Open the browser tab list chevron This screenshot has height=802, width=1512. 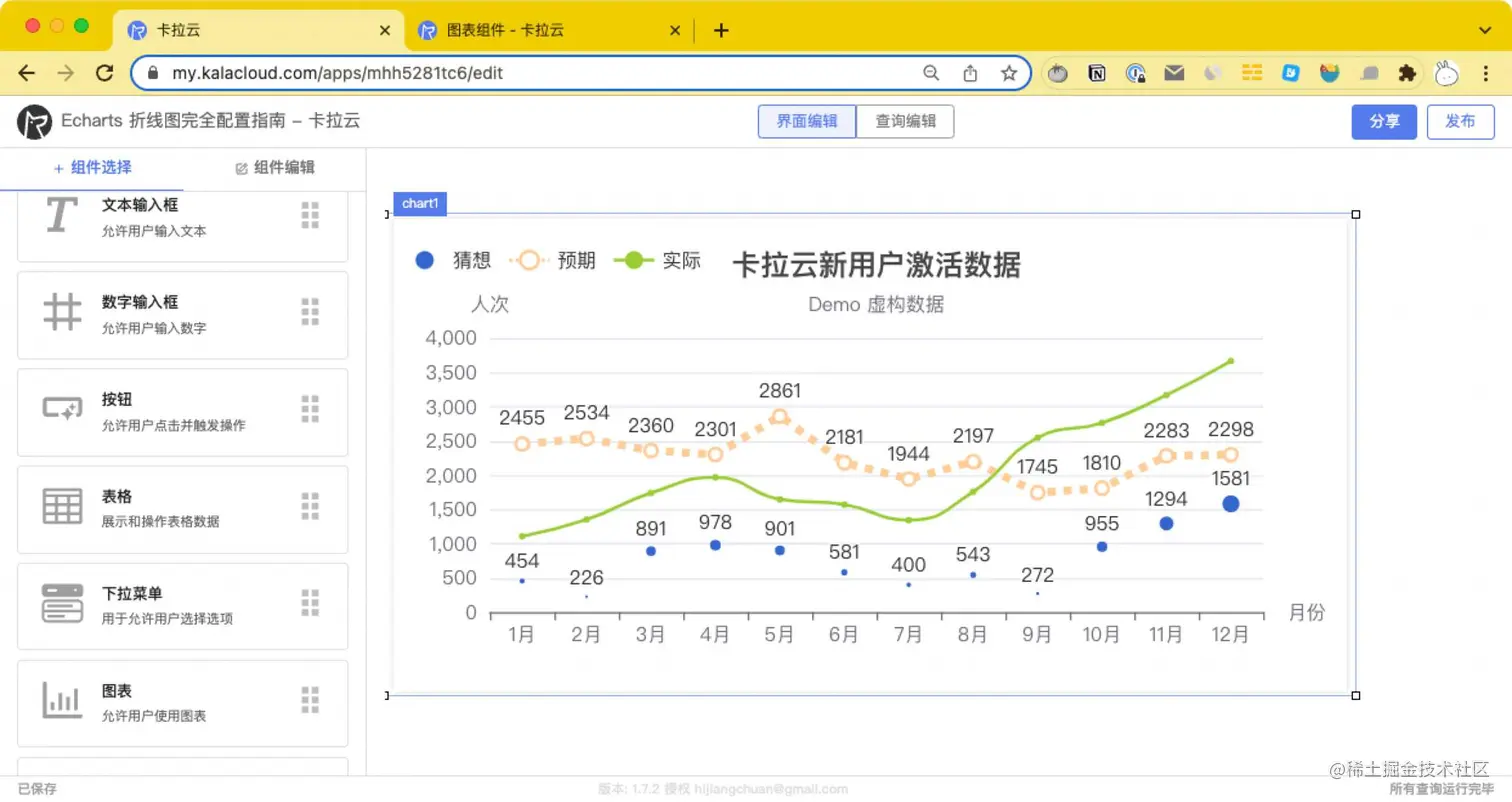coord(1484,30)
